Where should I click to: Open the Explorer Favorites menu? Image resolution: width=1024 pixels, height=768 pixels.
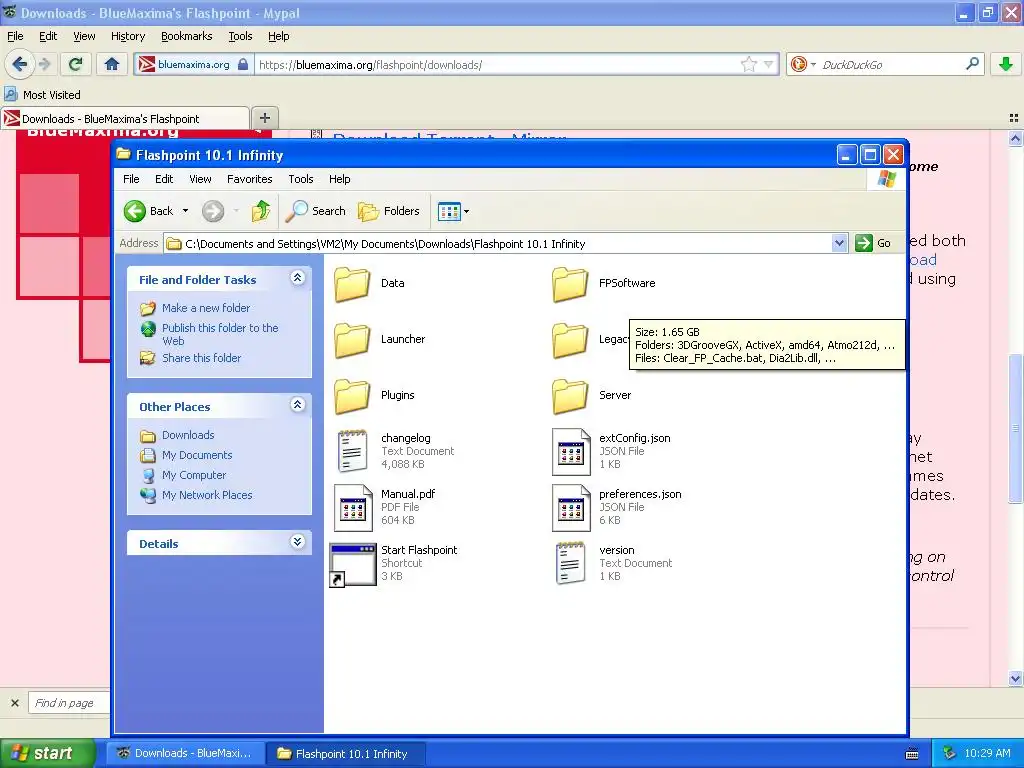coord(249,179)
